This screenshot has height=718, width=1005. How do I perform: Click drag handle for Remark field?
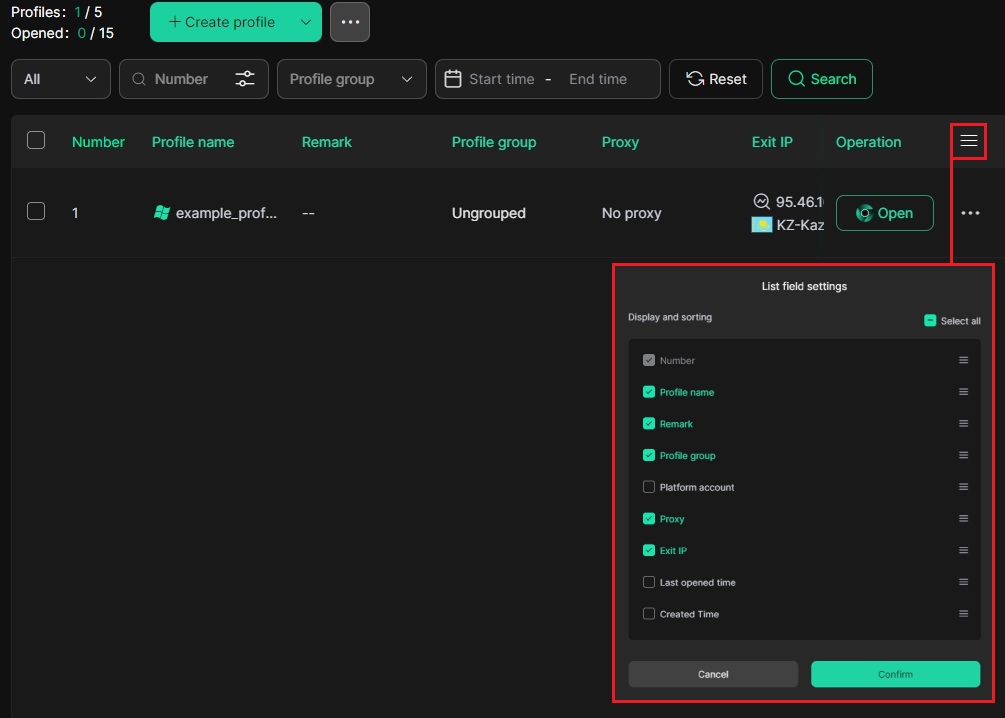click(963, 424)
